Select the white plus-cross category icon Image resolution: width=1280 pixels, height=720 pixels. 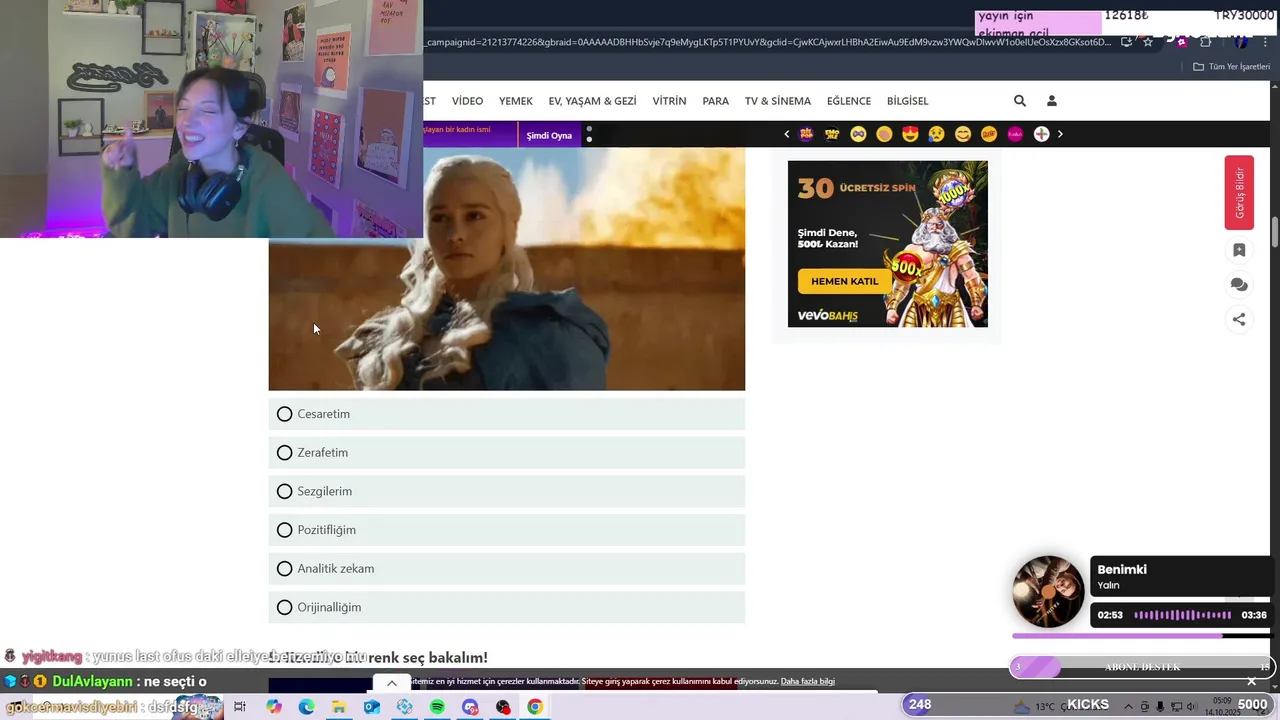(1041, 134)
